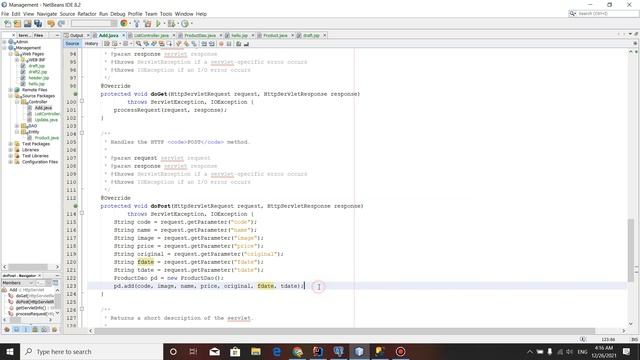Expand the WEB-INF folder
Screen dimensions: 640x360
click(17, 60)
